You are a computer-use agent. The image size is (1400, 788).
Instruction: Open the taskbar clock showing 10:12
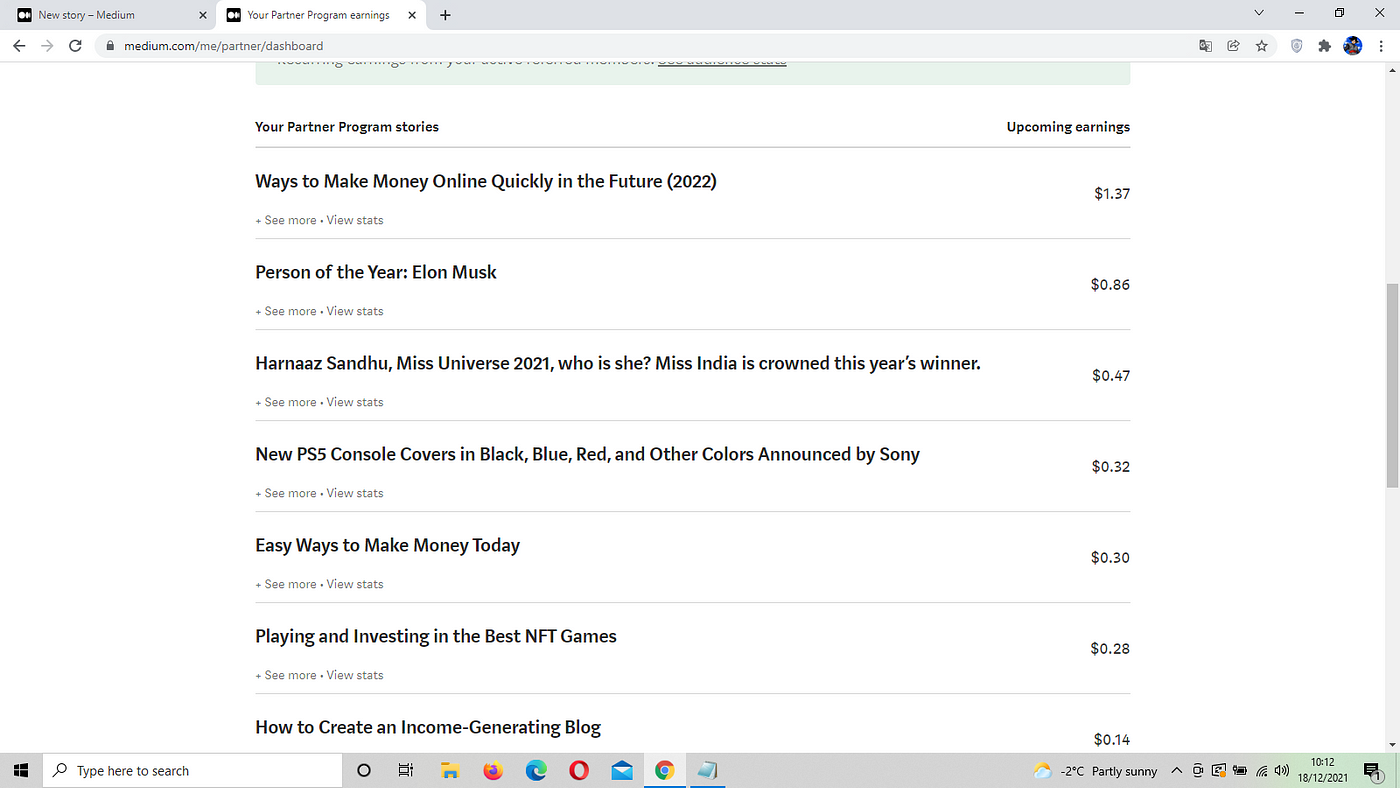pos(1323,770)
